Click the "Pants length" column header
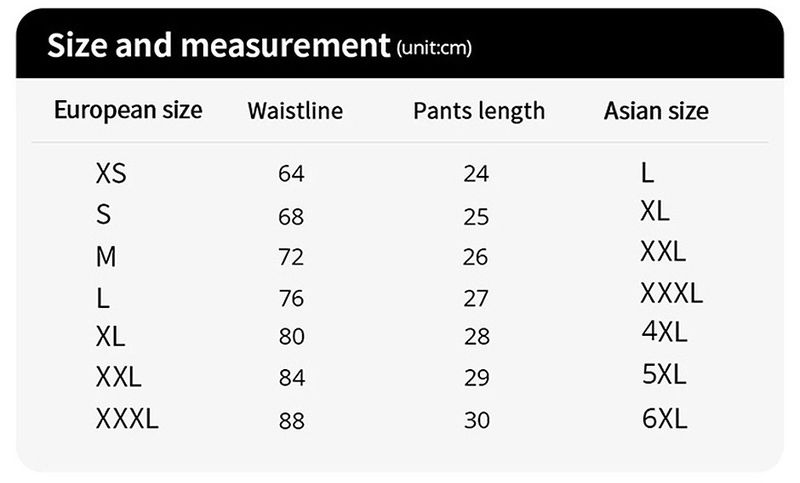The width and height of the screenshot is (800, 483). coord(479,111)
